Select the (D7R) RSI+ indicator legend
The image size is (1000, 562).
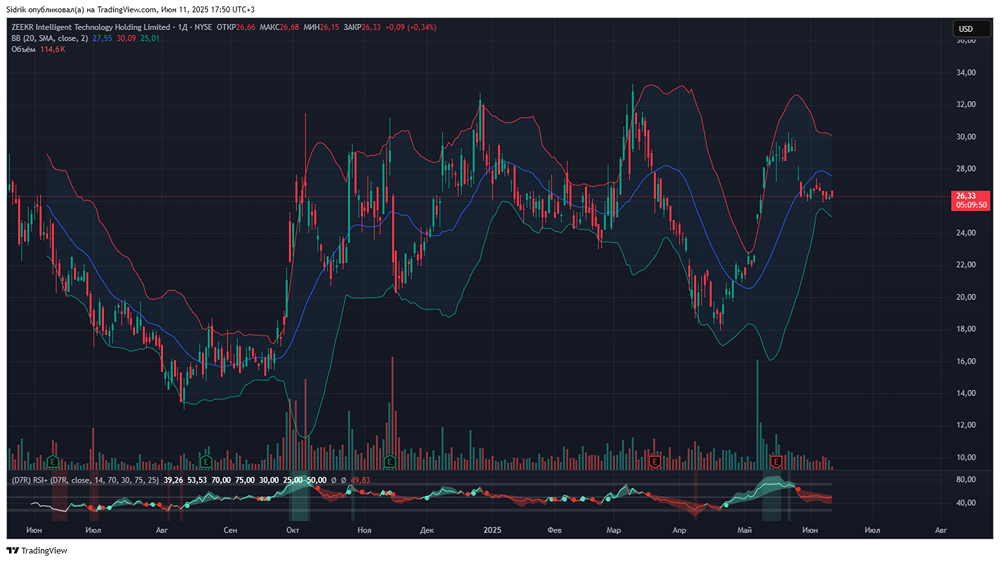(86, 480)
